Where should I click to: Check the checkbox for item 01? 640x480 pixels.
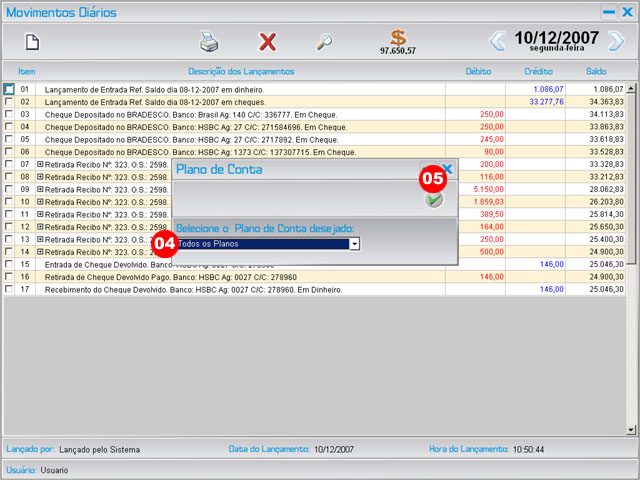[x=9, y=89]
